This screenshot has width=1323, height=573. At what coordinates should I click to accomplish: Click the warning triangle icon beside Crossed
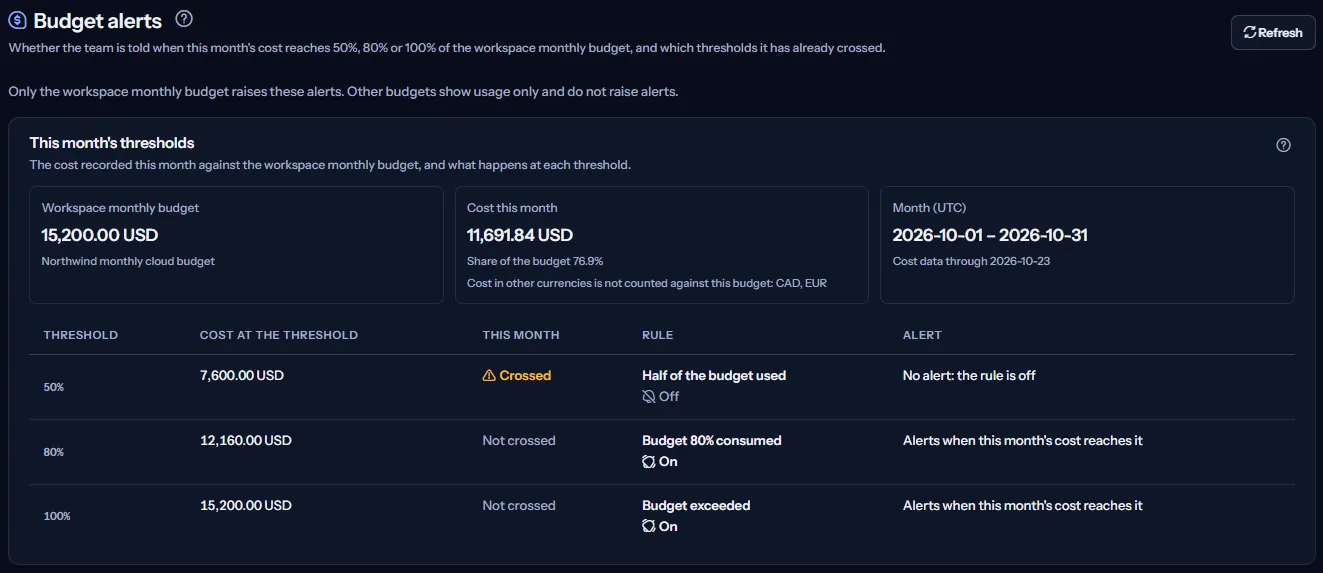(x=489, y=376)
